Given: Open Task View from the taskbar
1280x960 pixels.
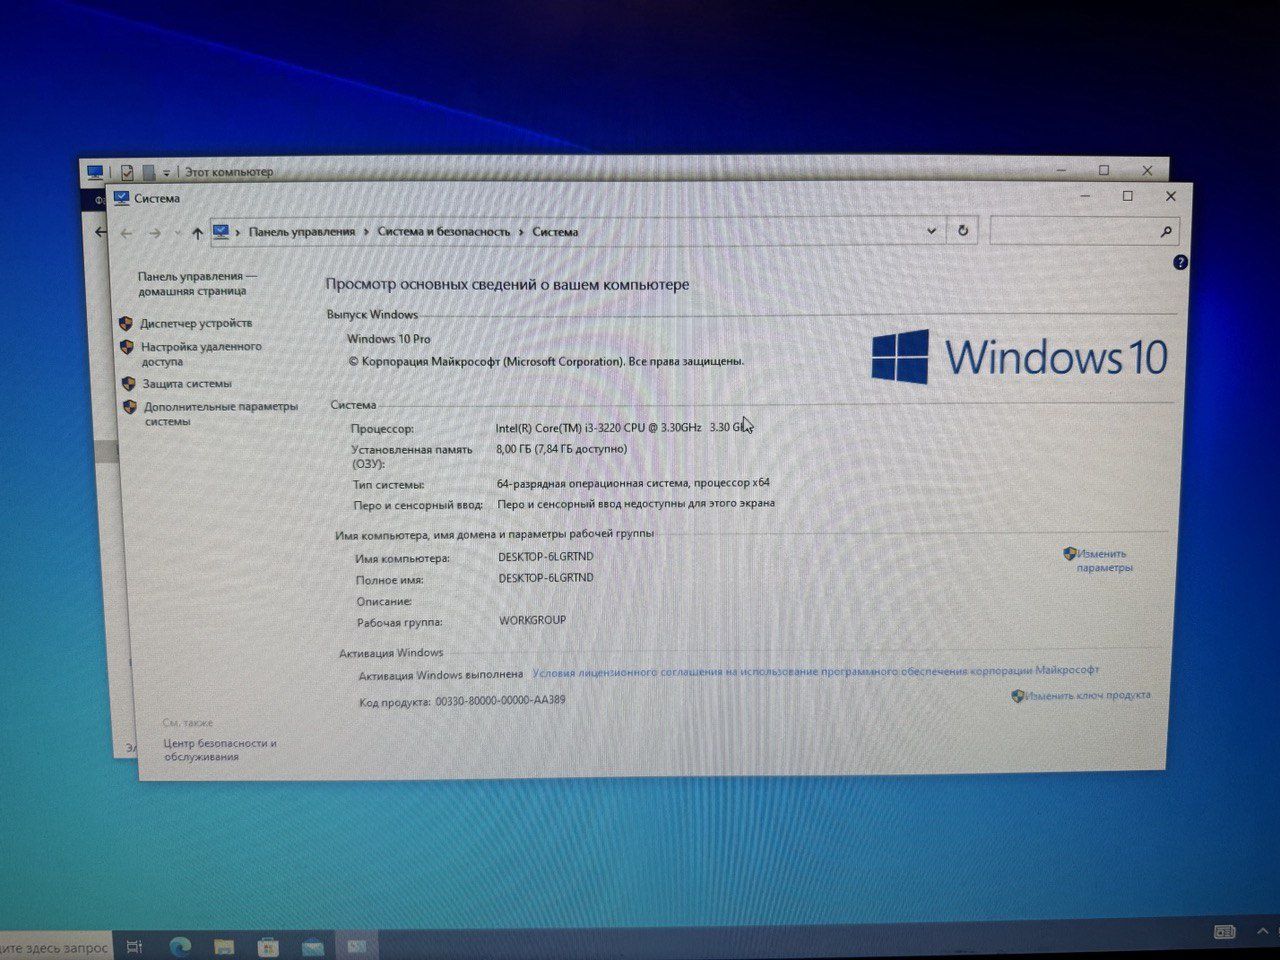Looking at the screenshot, I should pos(135,946).
